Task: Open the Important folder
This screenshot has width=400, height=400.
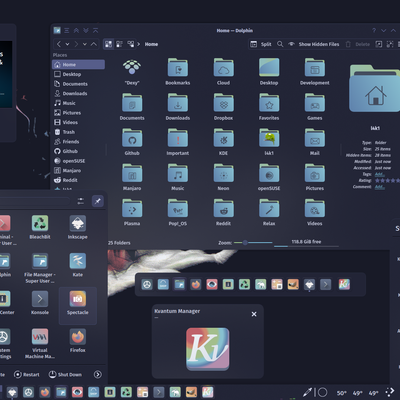Action: [178, 142]
